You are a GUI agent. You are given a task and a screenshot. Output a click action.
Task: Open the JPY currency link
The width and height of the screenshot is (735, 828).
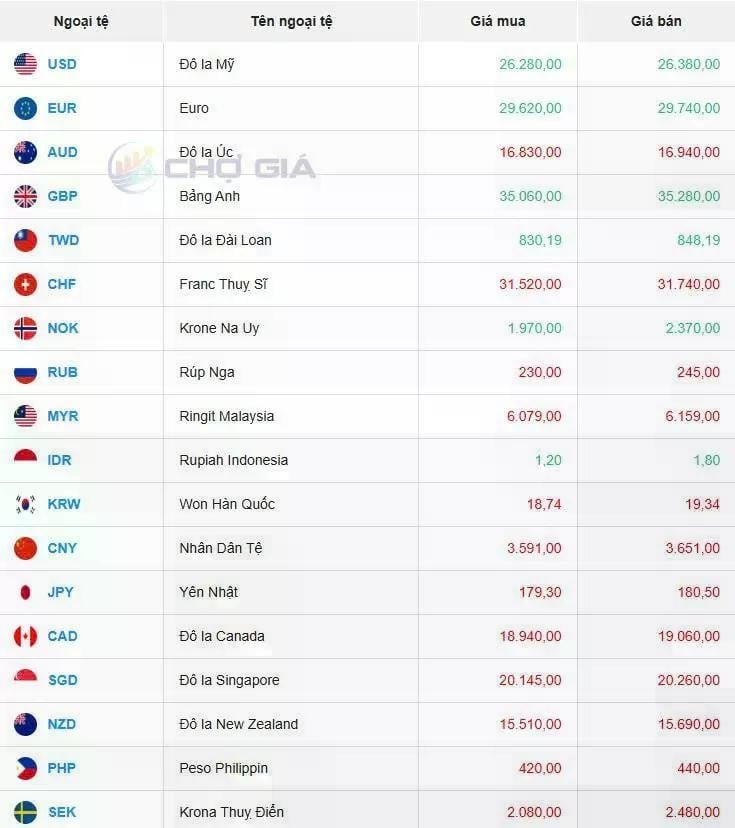coord(61,592)
